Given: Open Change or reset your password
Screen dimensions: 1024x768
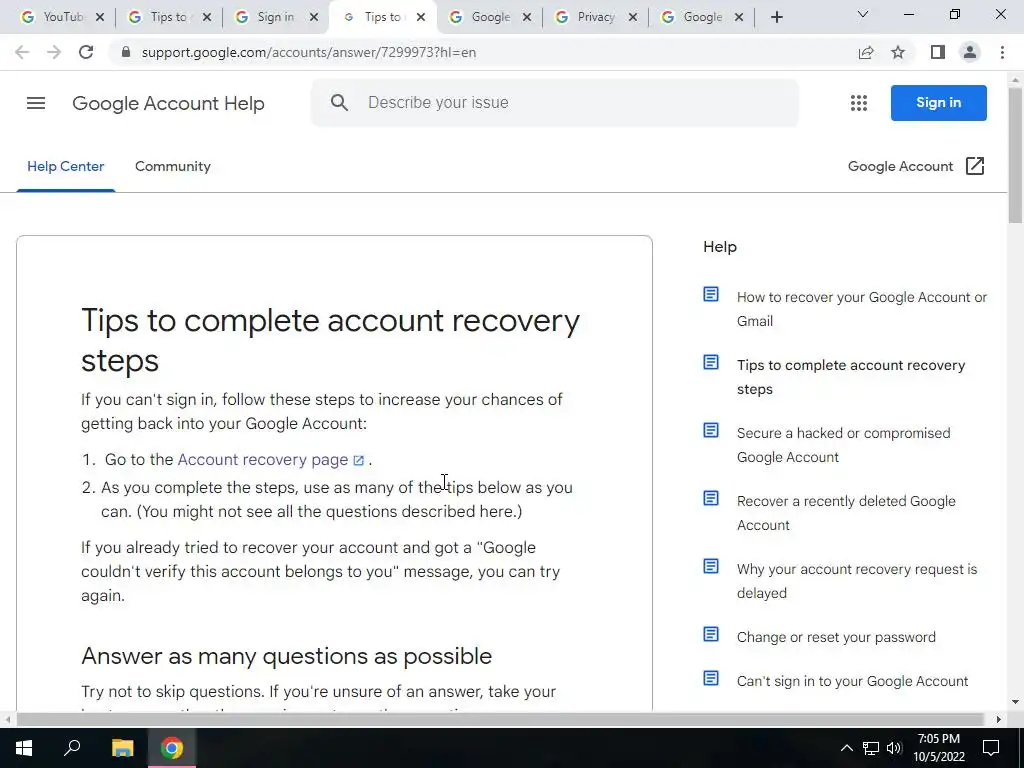Looking at the screenshot, I should coord(836,637).
